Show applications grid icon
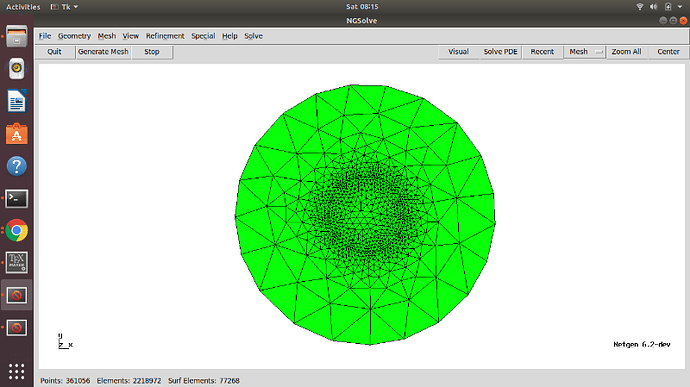 pyautogui.click(x=17, y=371)
